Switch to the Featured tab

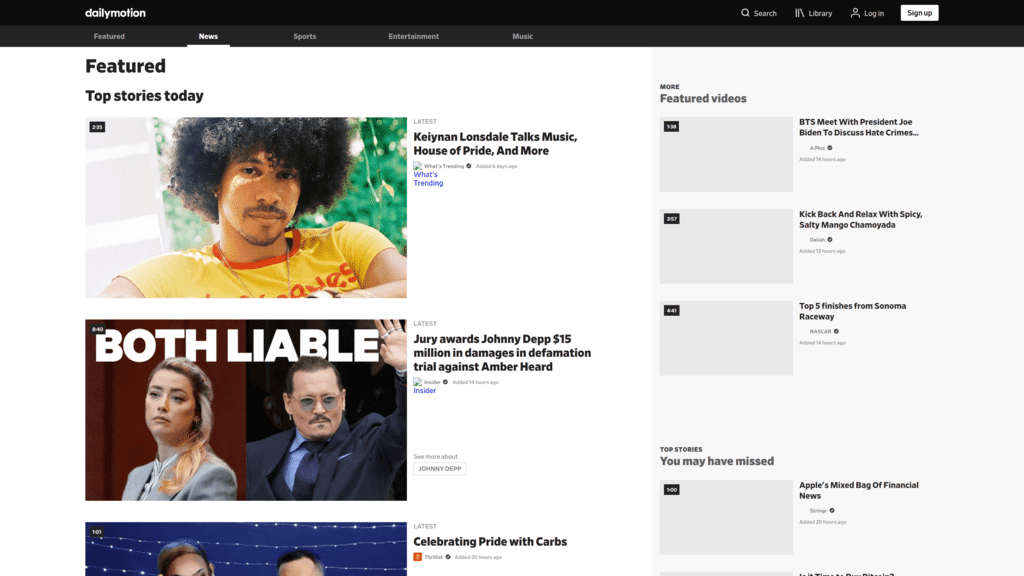tap(109, 37)
